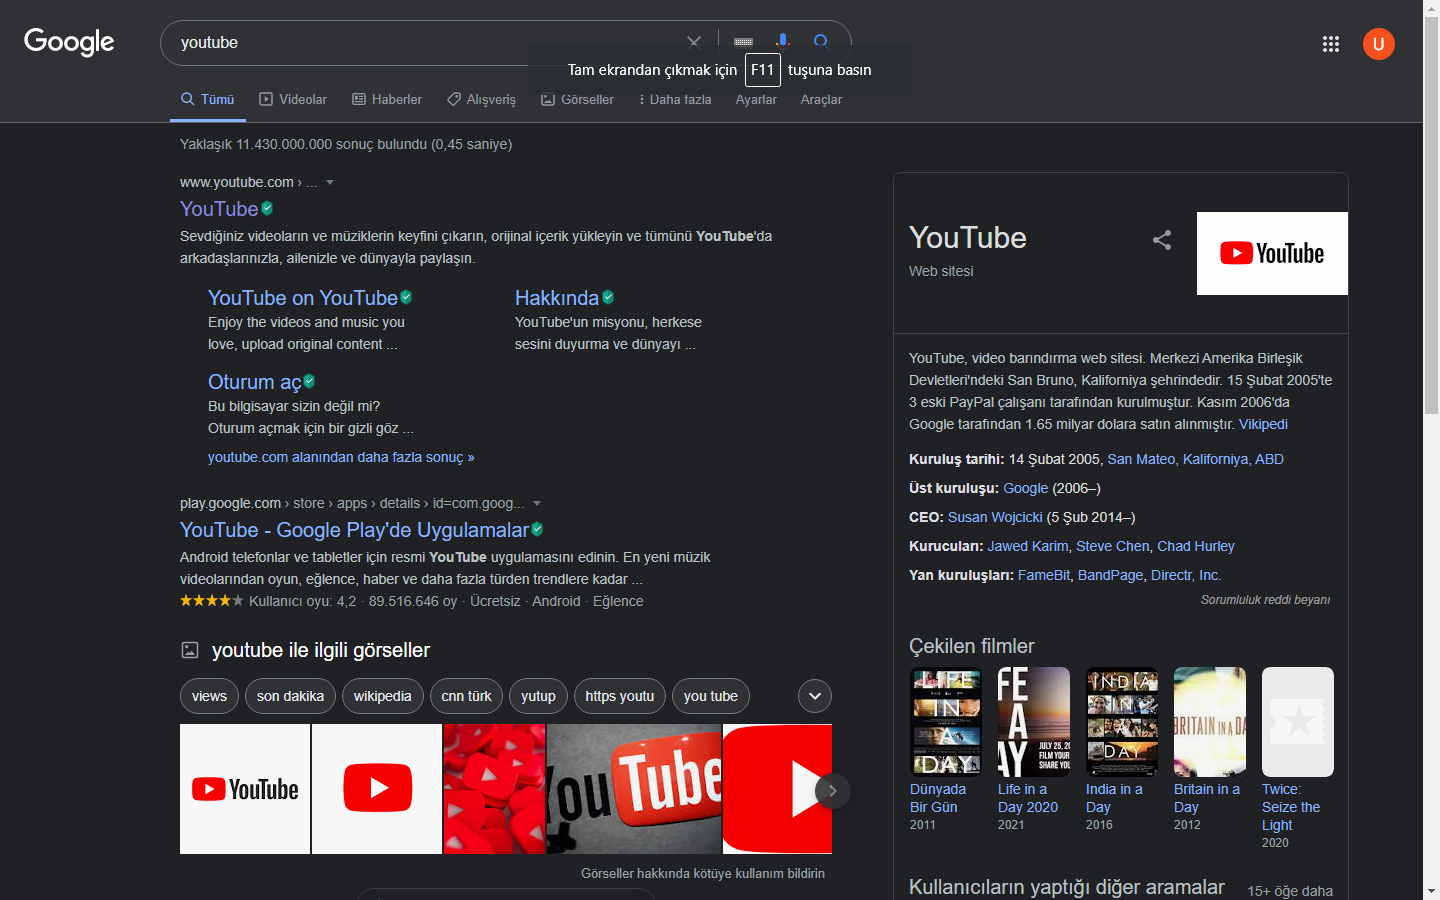Click the image icon beside görseller heading
Viewport: 1440px width, 900px height.
(x=190, y=650)
